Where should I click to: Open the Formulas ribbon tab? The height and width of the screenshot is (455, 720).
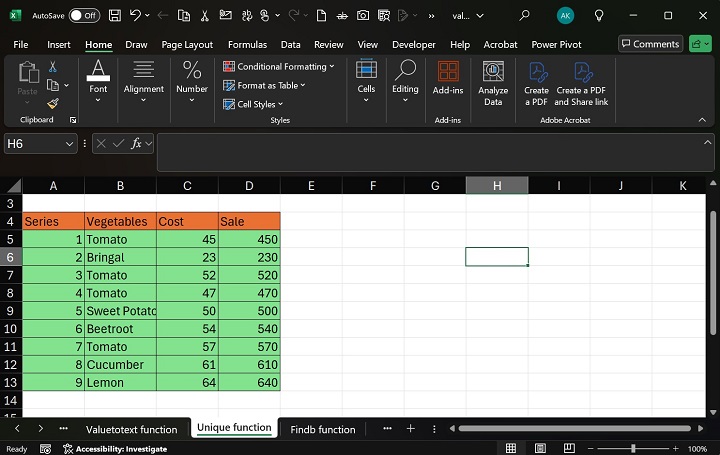click(x=247, y=45)
